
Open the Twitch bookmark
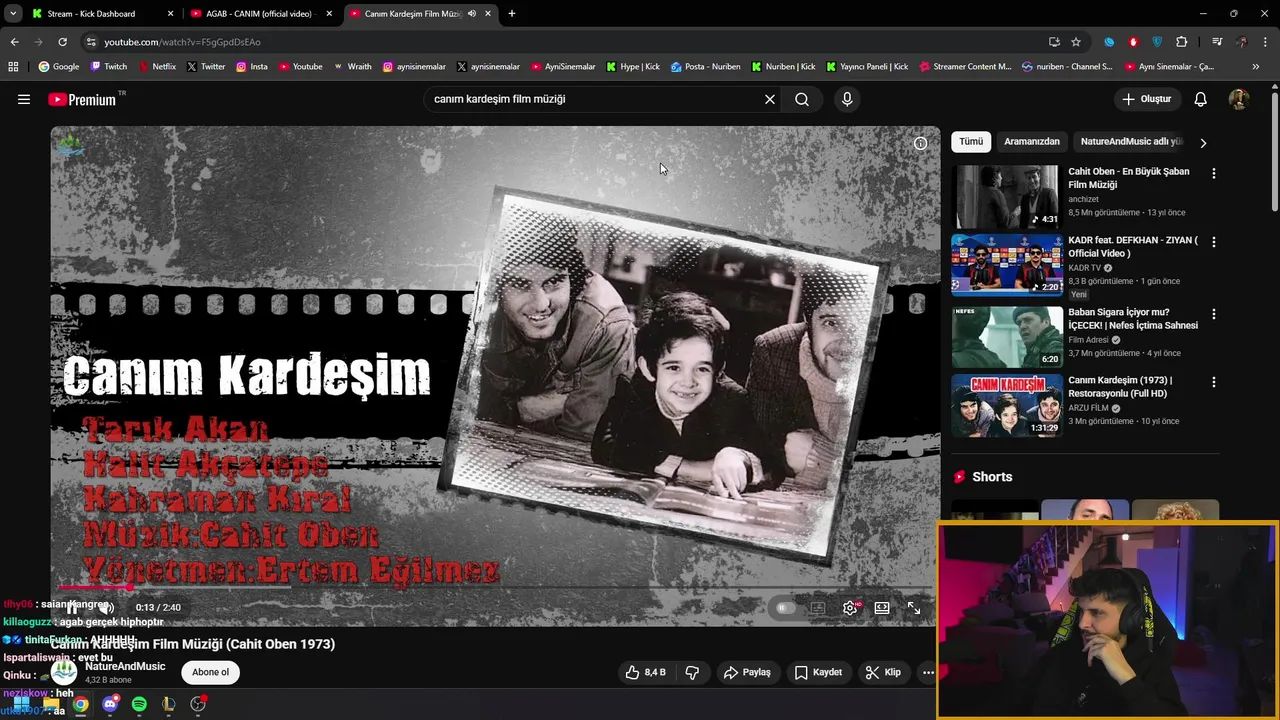coord(109,67)
